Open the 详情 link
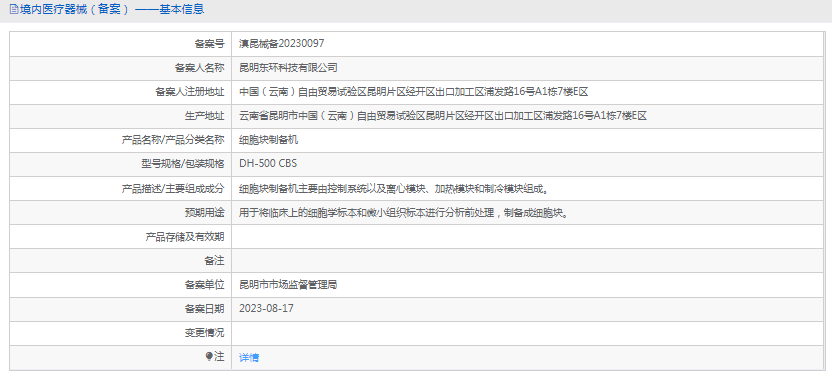 point(249,357)
